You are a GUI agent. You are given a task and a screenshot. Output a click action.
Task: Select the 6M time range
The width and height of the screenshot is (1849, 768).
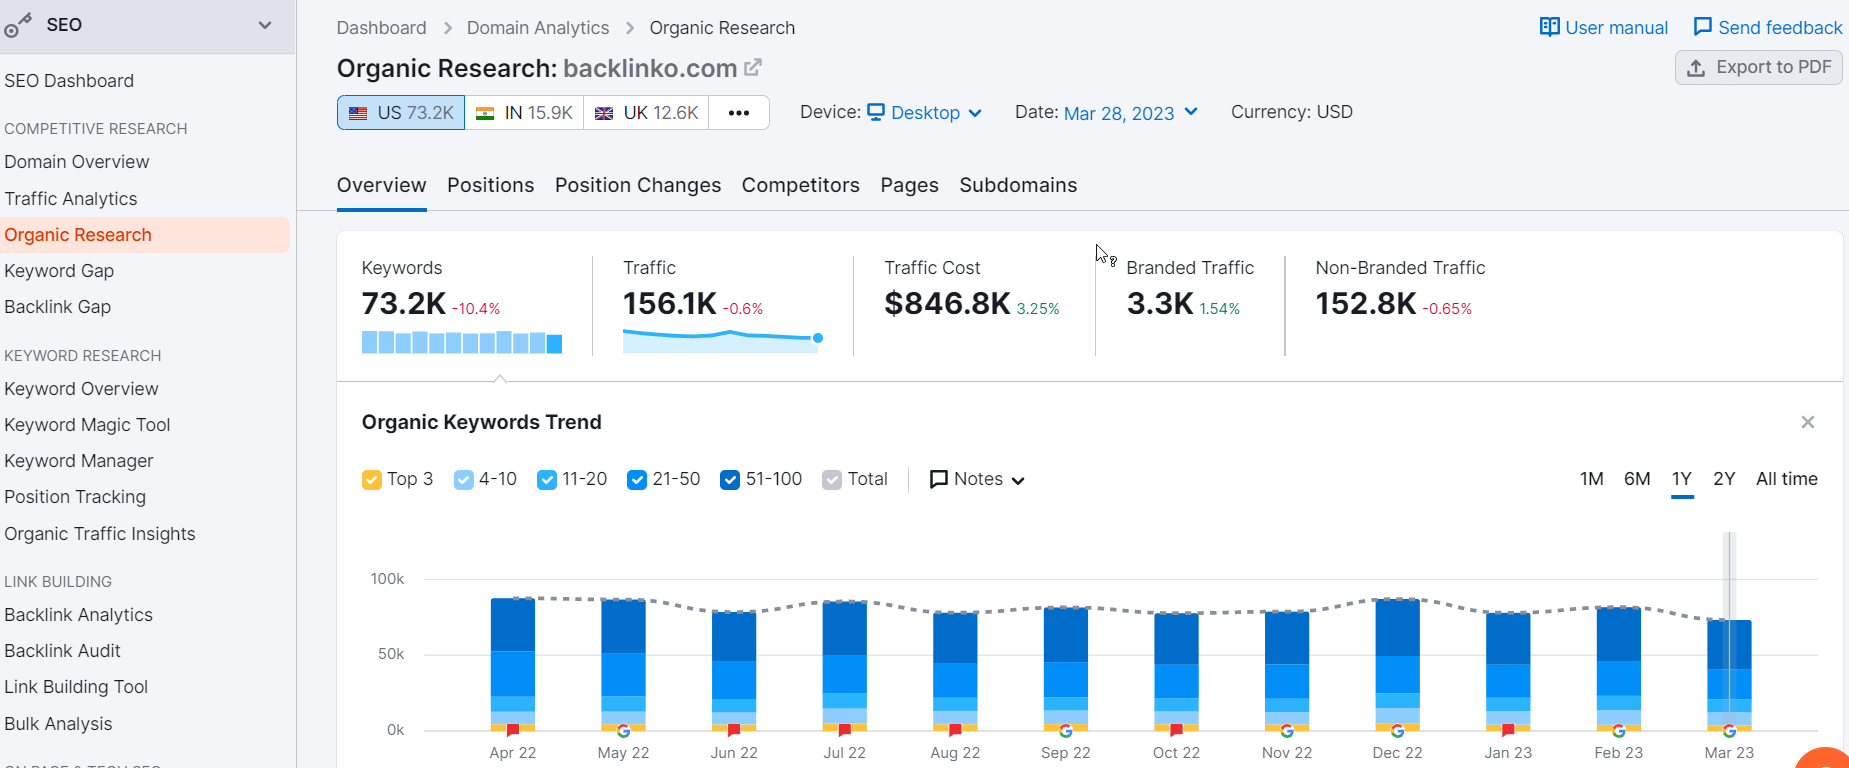pyautogui.click(x=1637, y=479)
